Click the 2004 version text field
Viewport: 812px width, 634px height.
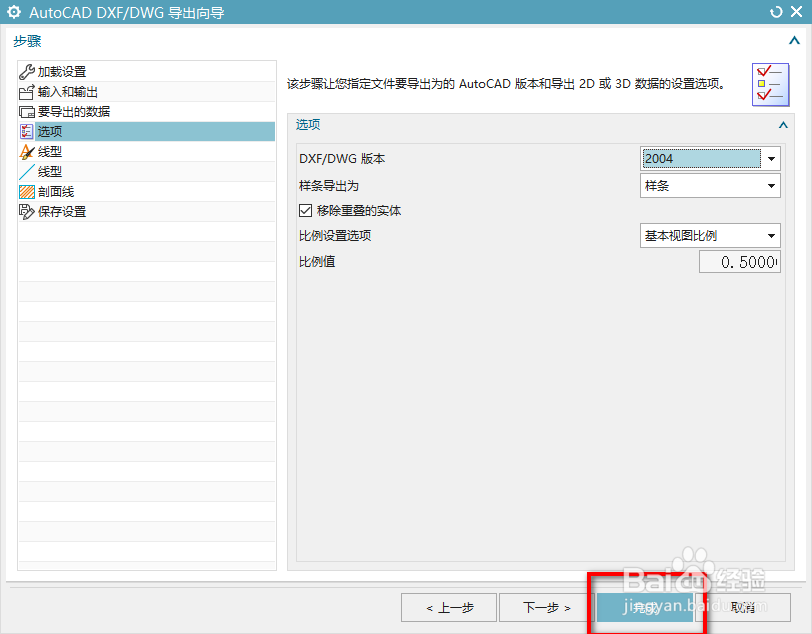702,158
